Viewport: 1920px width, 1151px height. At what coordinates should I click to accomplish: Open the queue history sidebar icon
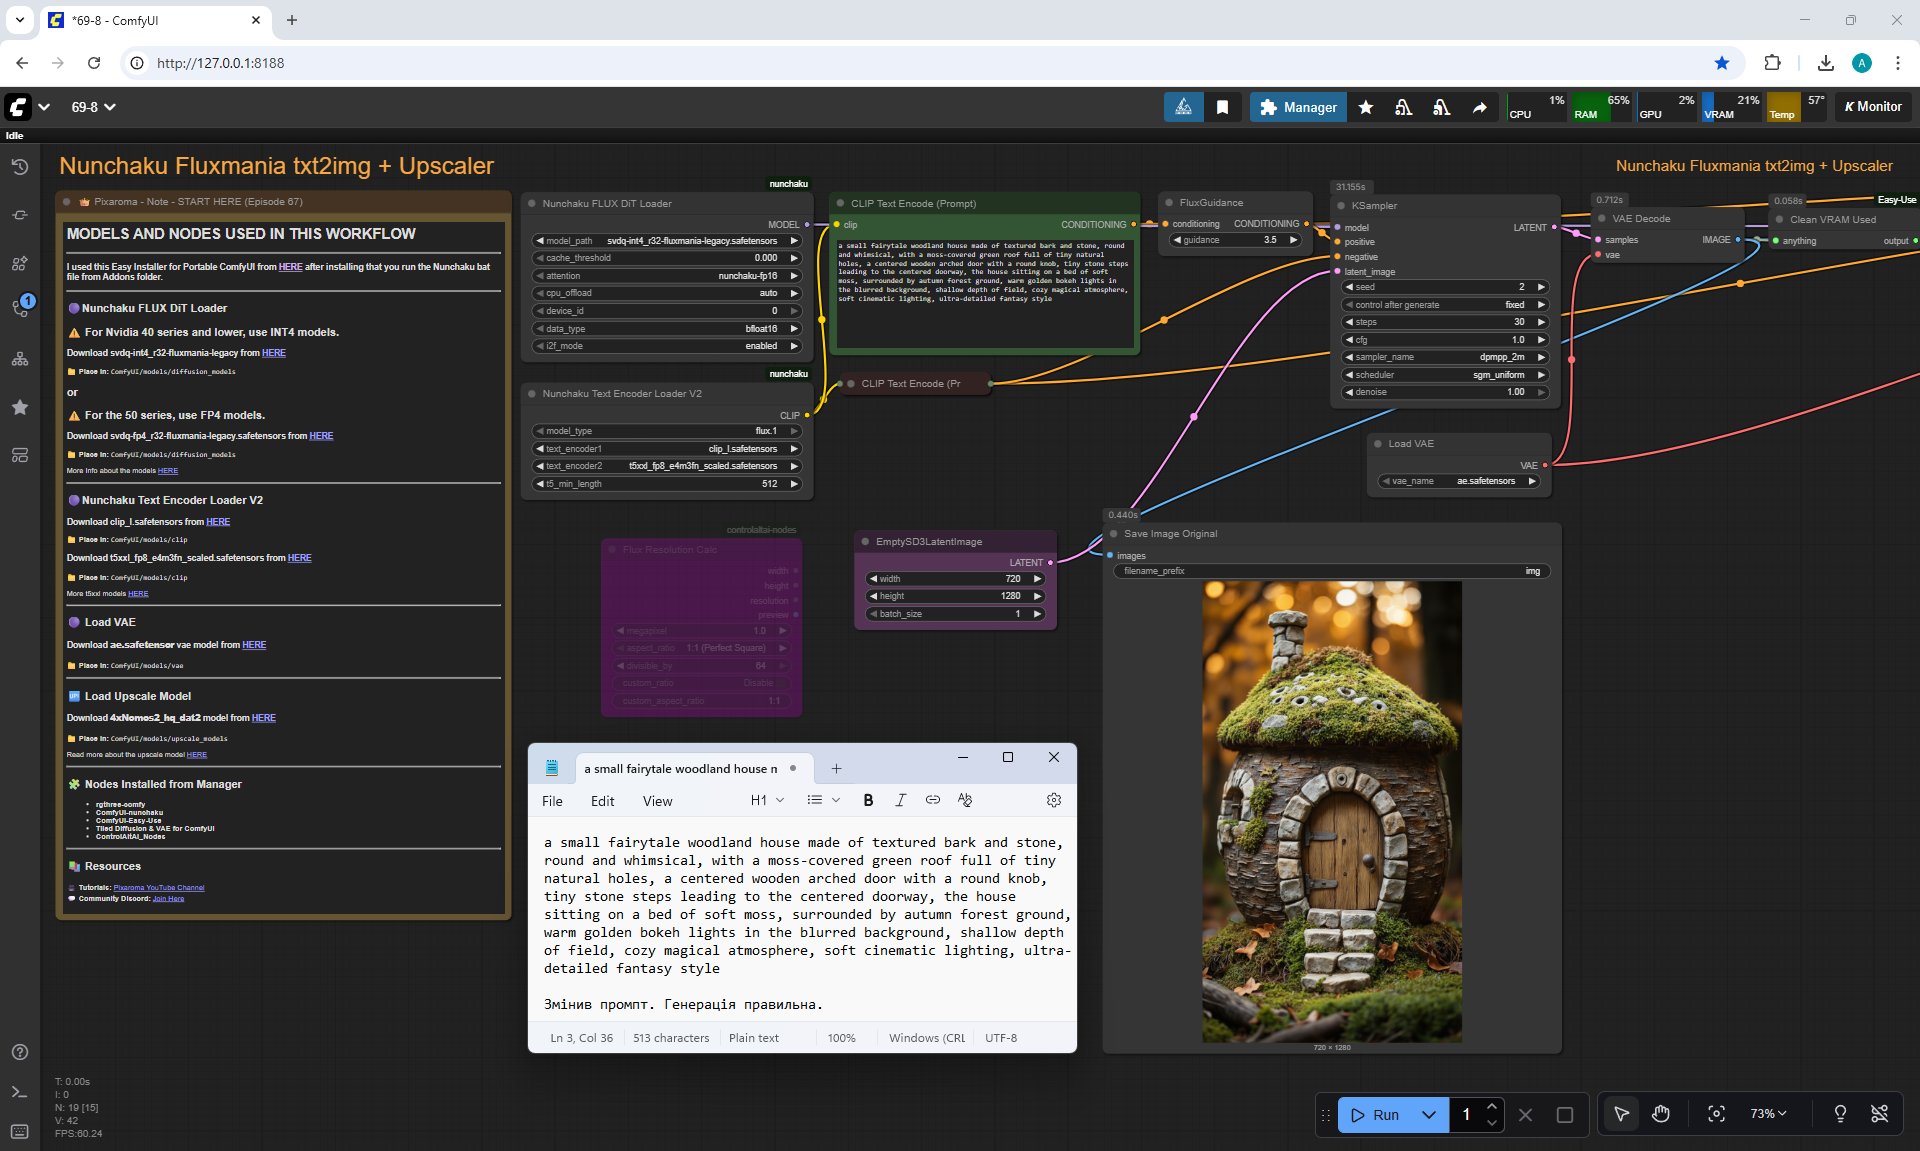point(20,167)
